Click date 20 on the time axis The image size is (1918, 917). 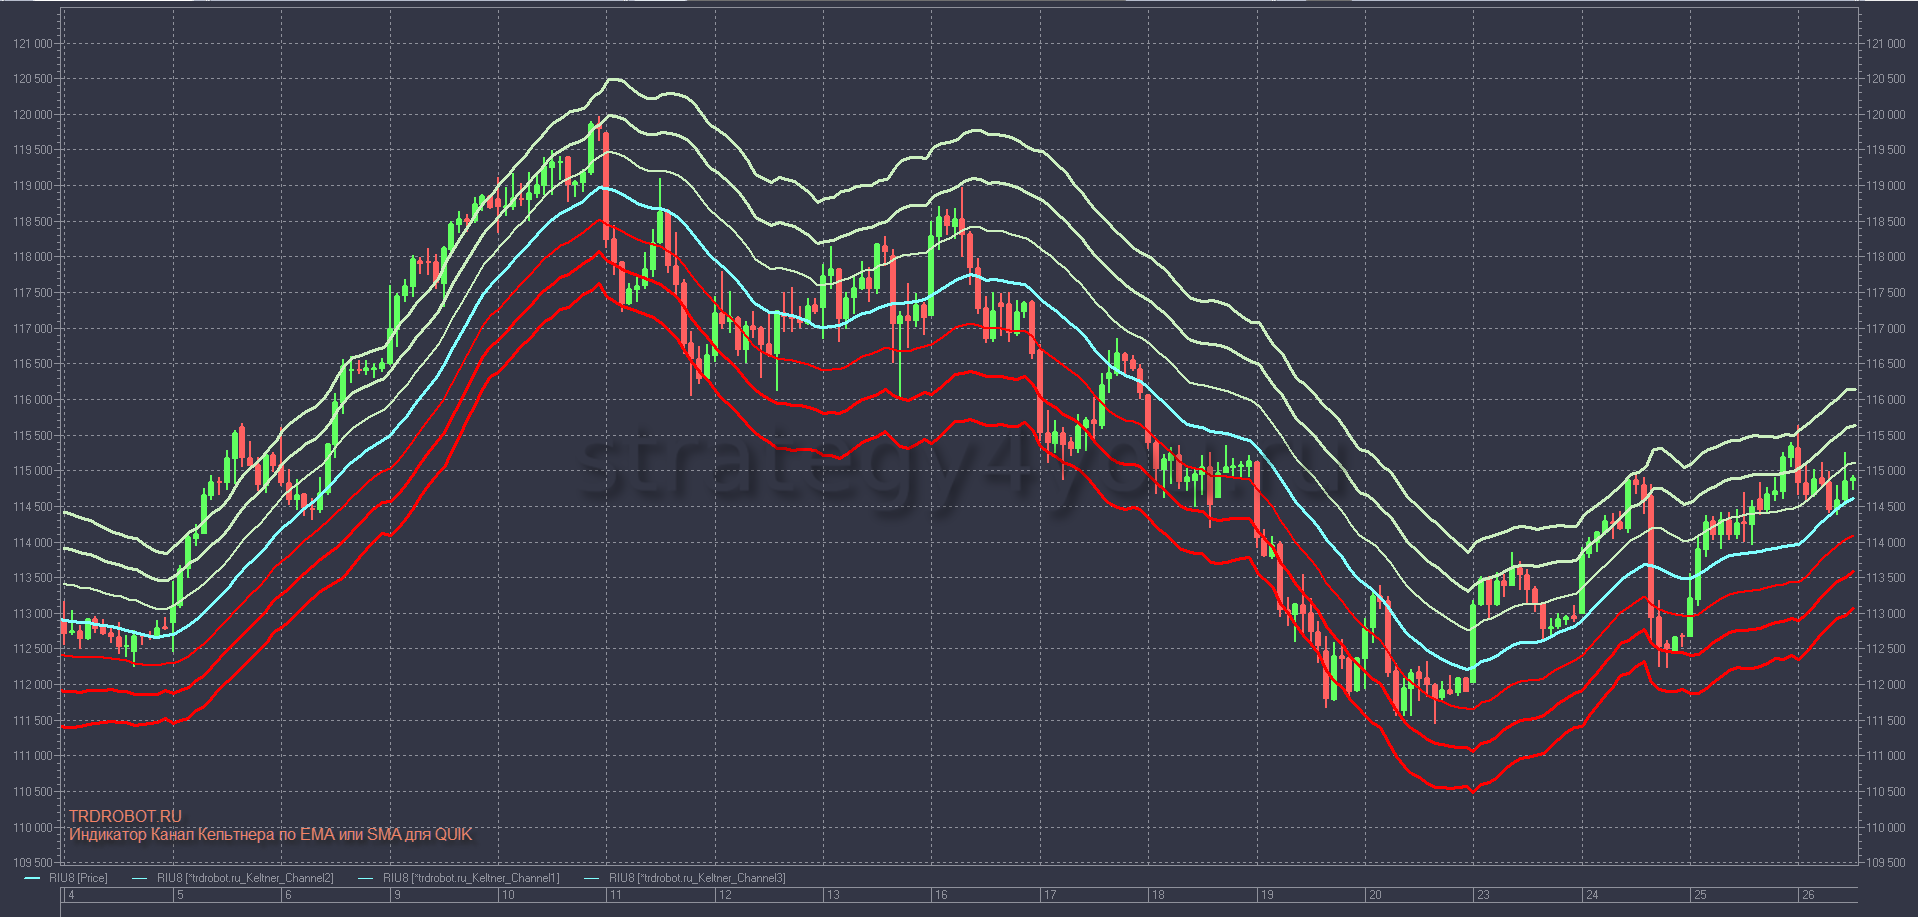(1375, 894)
